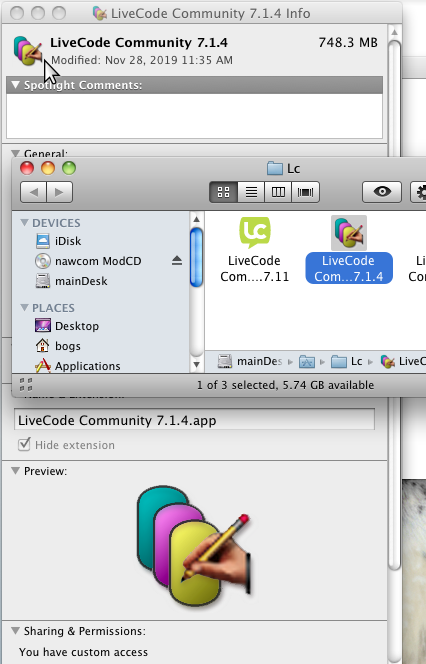426x664 pixels.
Task: Click the Name & Extension field
Action: (x=194, y=421)
